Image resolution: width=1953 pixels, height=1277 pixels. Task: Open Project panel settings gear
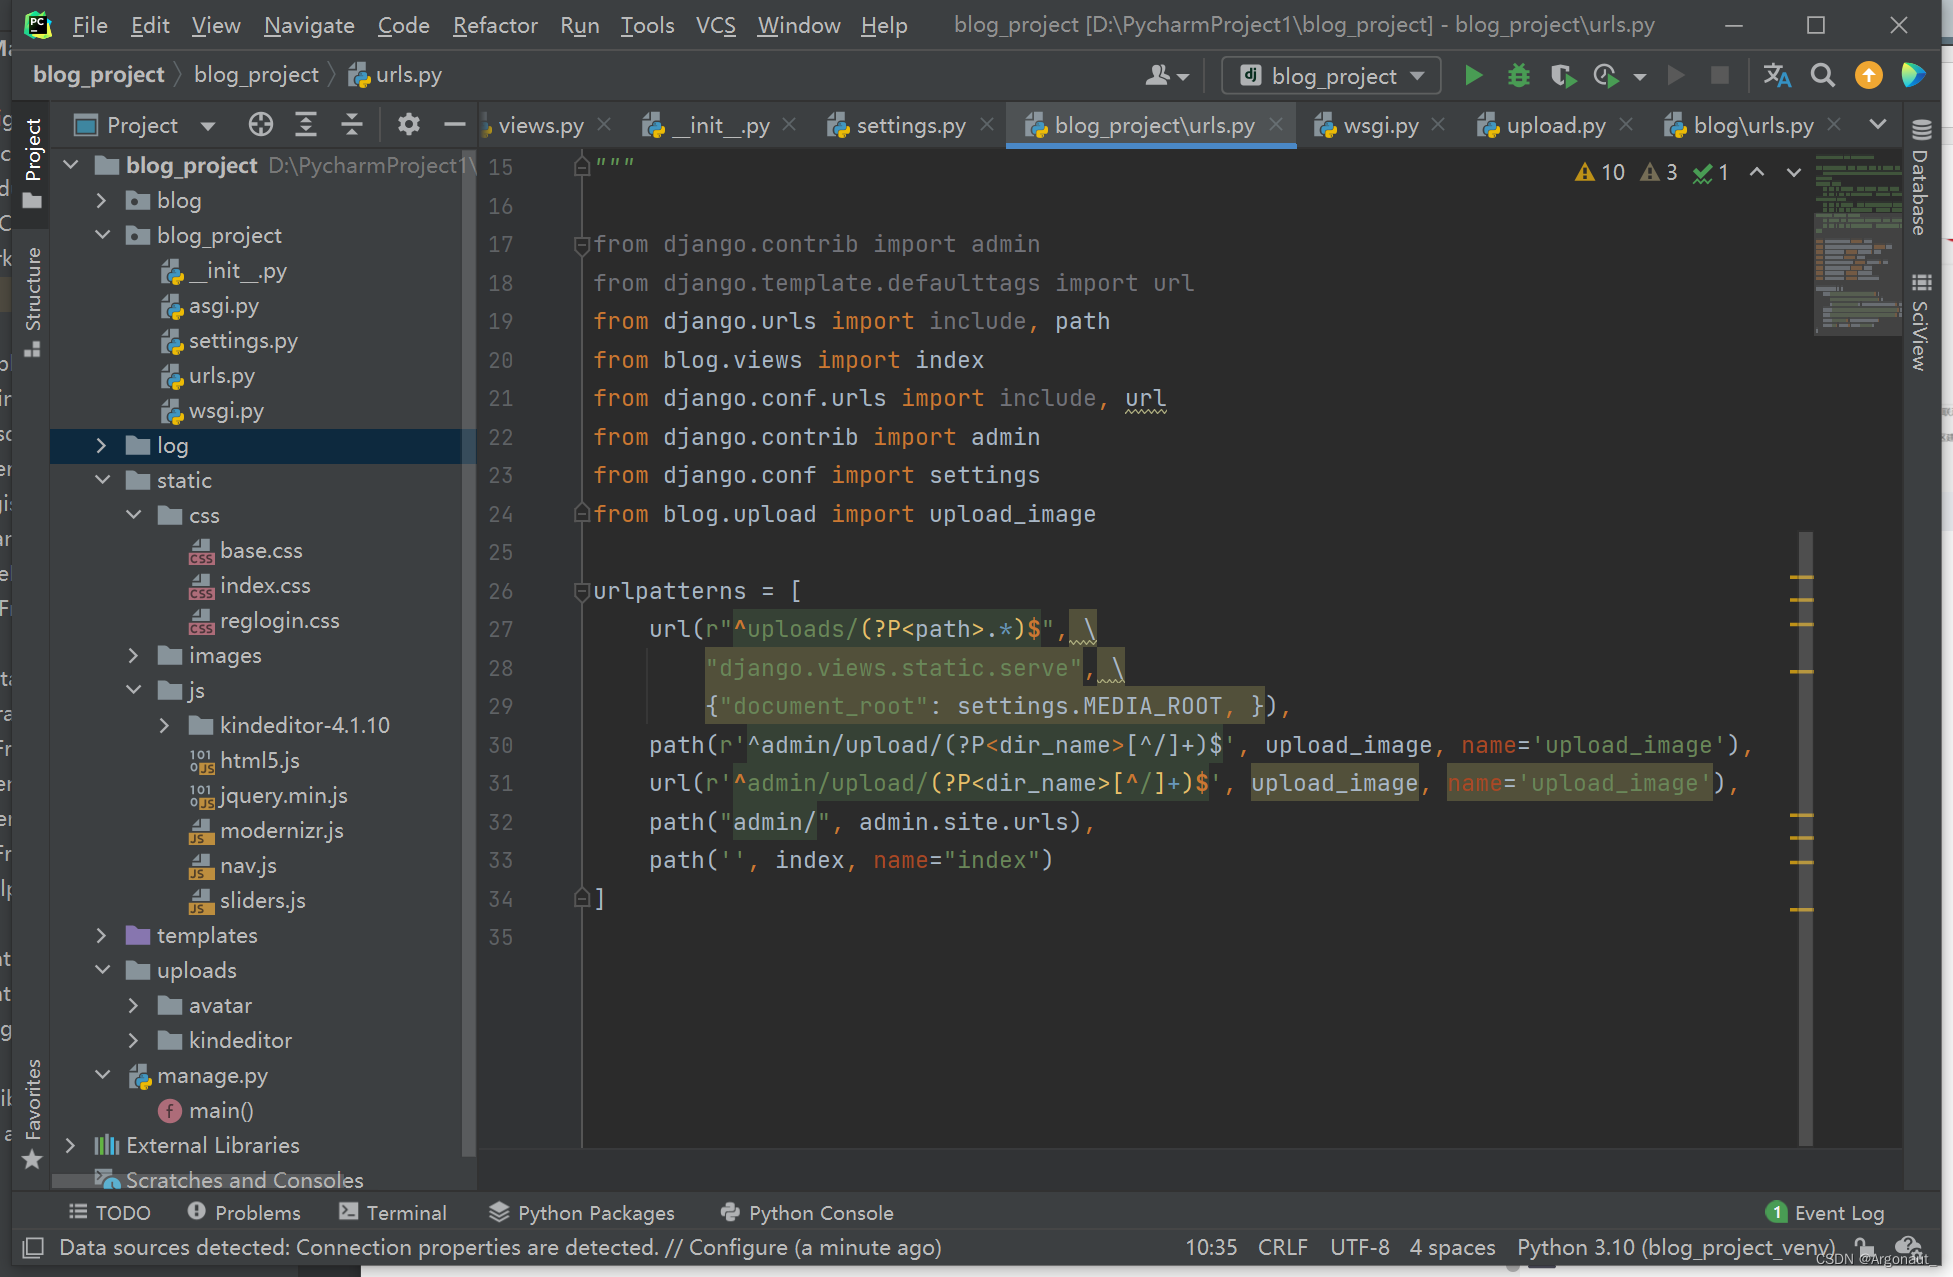pyautogui.click(x=408, y=125)
